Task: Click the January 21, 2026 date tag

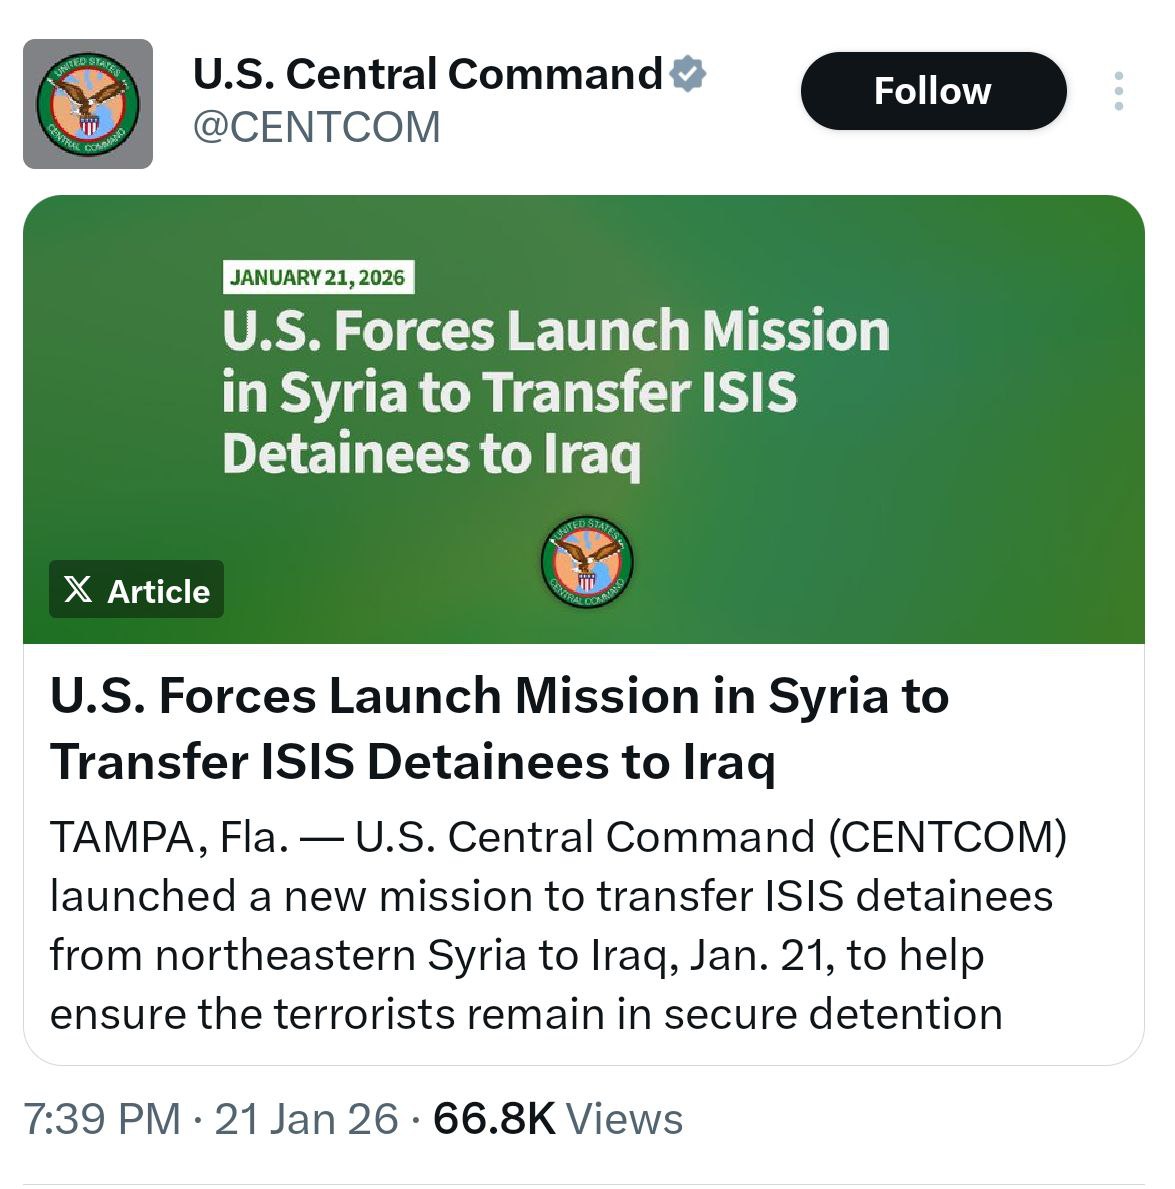Action: coord(318,277)
